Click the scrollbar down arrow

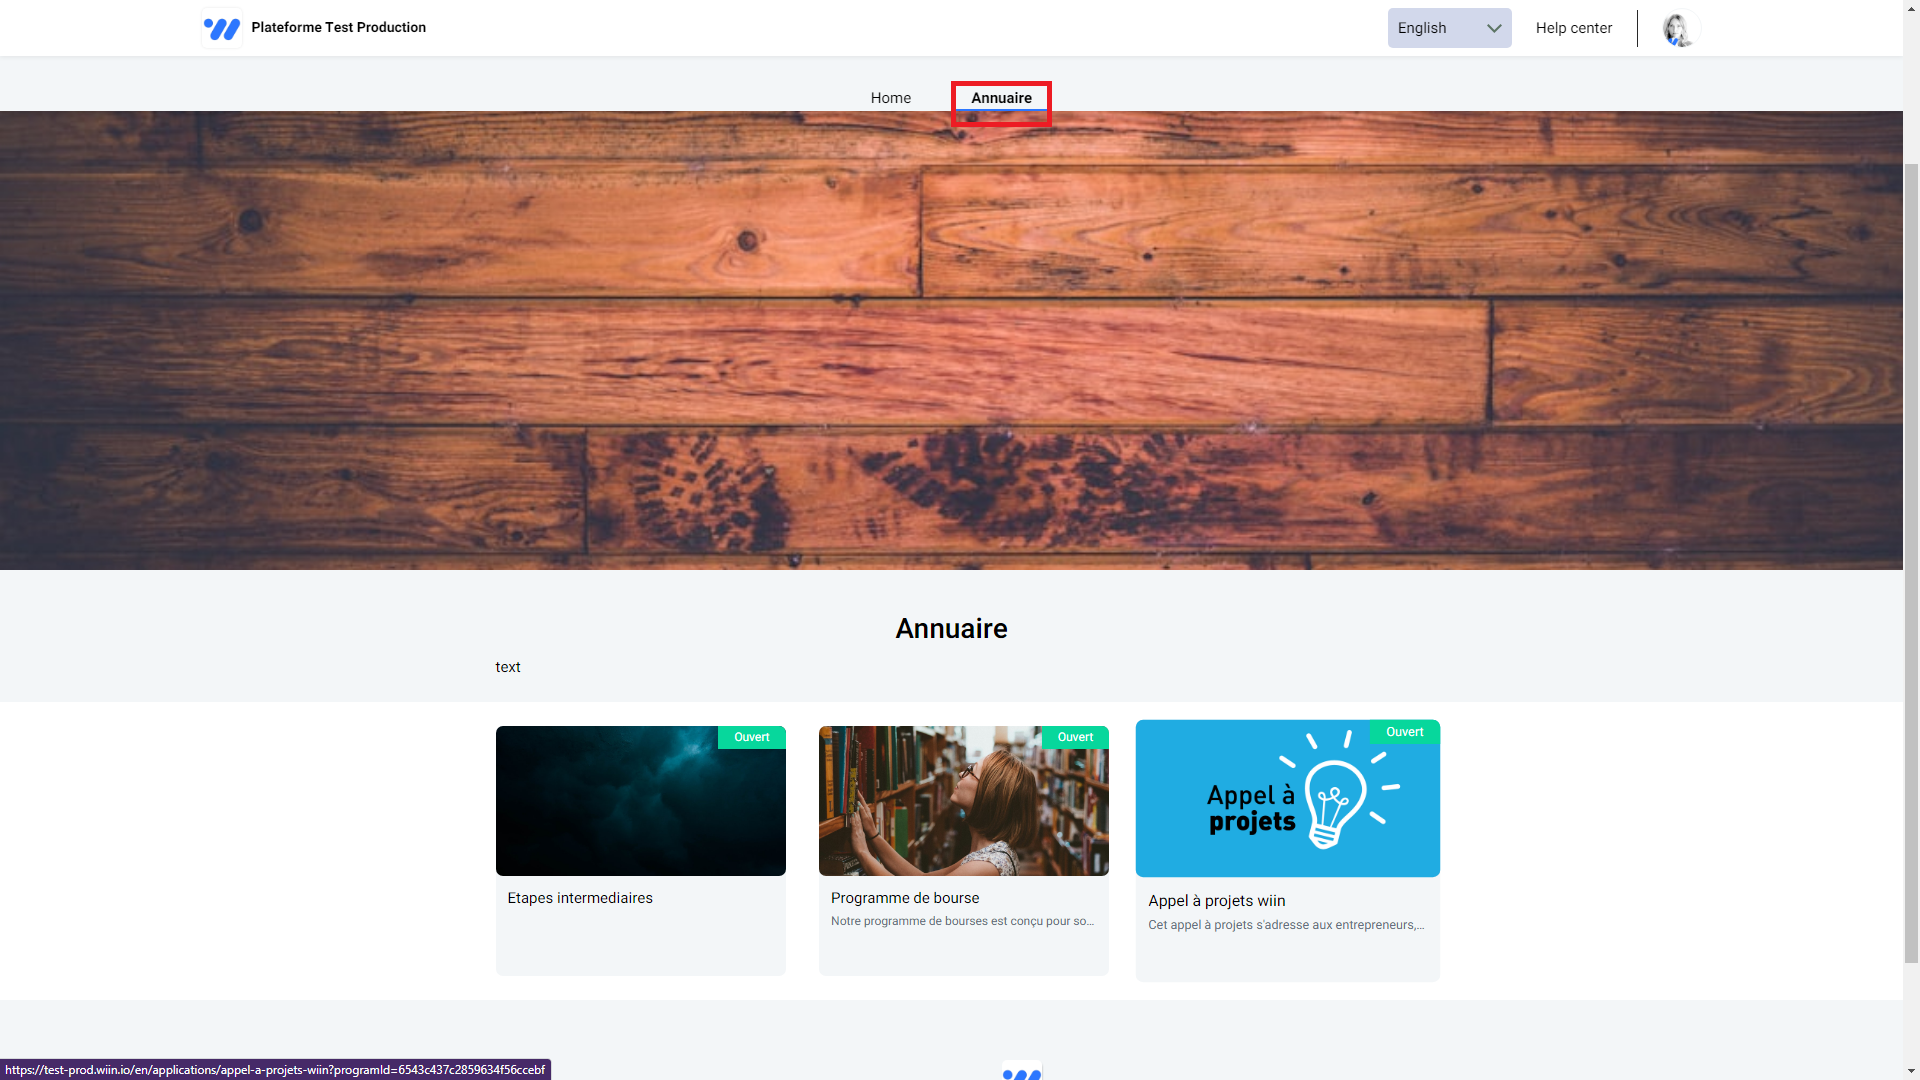tap(1911, 1071)
